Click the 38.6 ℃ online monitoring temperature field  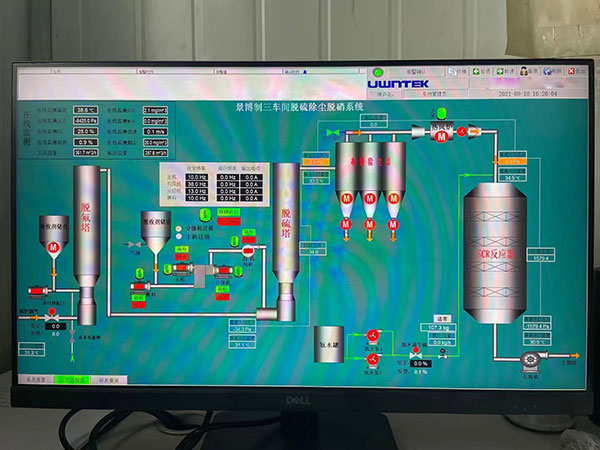point(87,110)
